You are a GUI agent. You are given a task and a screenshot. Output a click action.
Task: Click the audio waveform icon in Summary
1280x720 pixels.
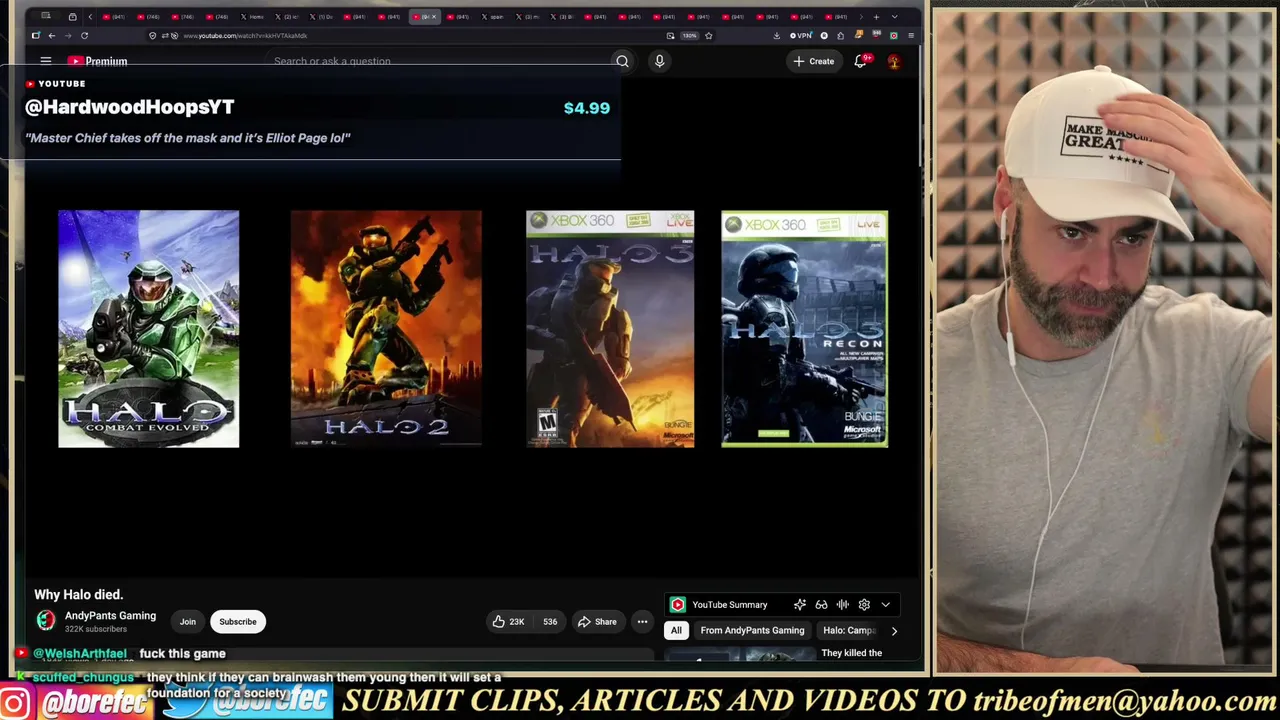[843, 605]
